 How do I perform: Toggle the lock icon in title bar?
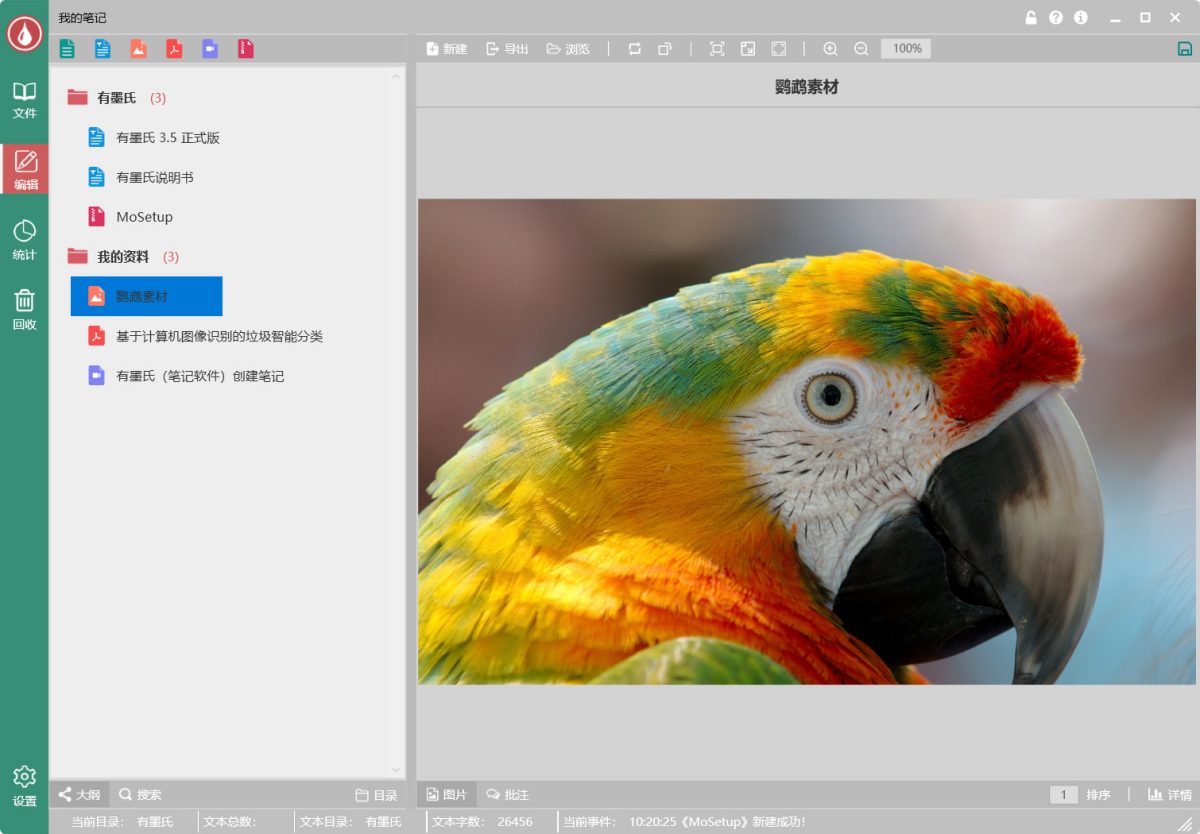click(1031, 17)
